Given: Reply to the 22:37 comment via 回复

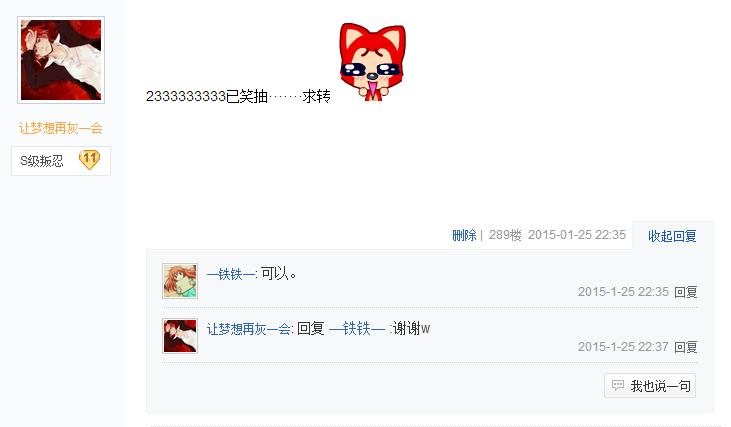Looking at the screenshot, I should click(686, 347).
